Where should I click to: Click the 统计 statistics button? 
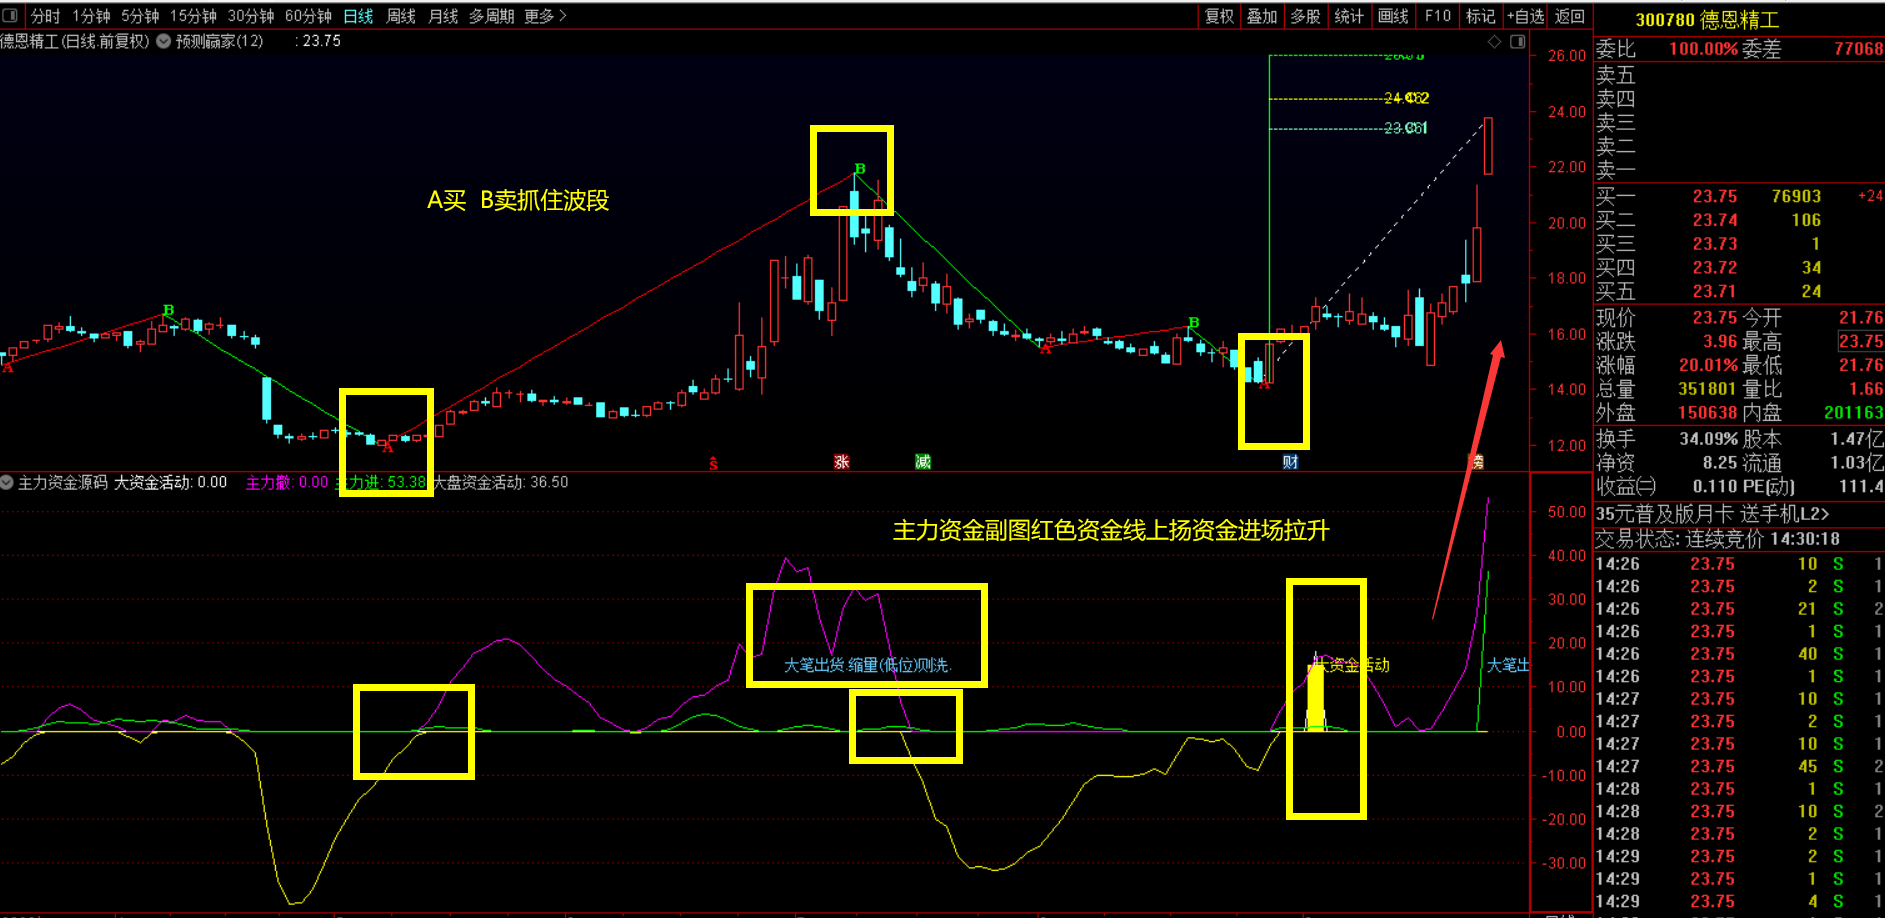1349,16
